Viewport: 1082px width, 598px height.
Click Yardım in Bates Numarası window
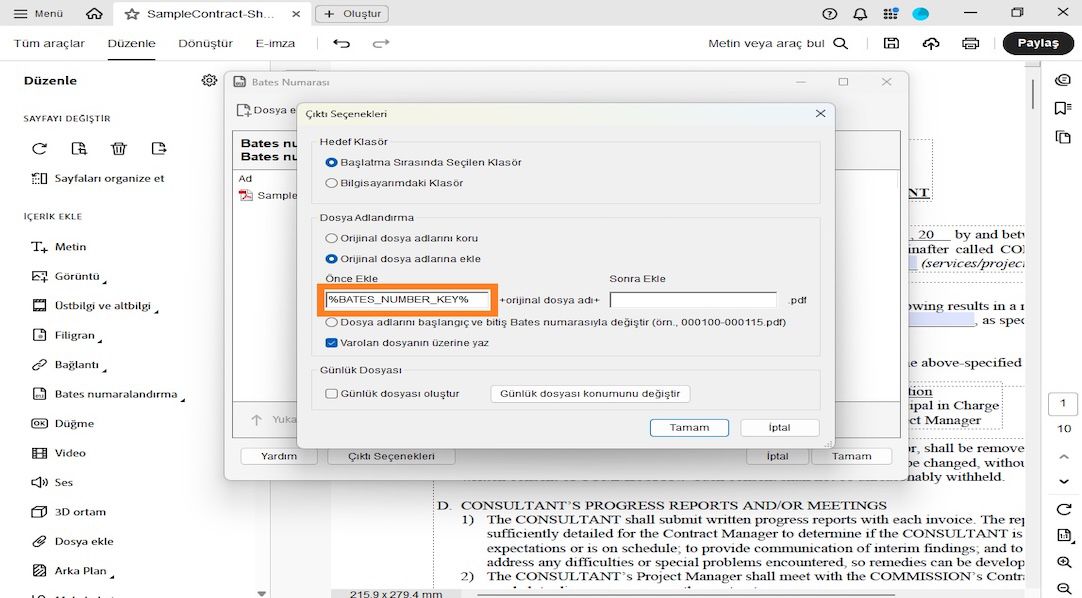pos(279,456)
